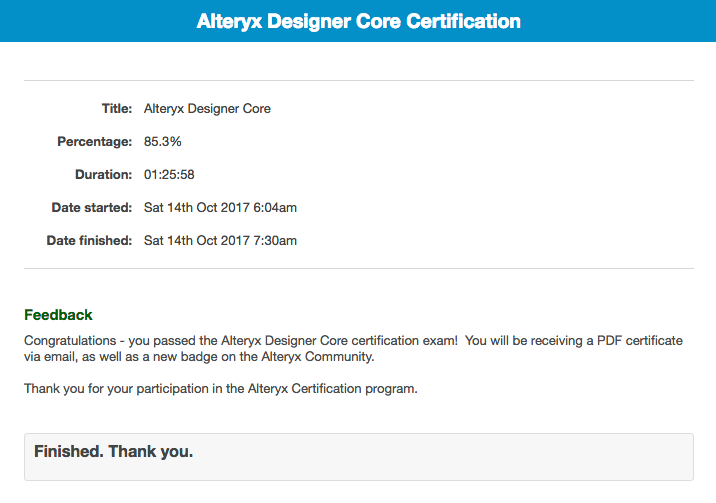Click the "Percentage:" field label

coord(94,142)
